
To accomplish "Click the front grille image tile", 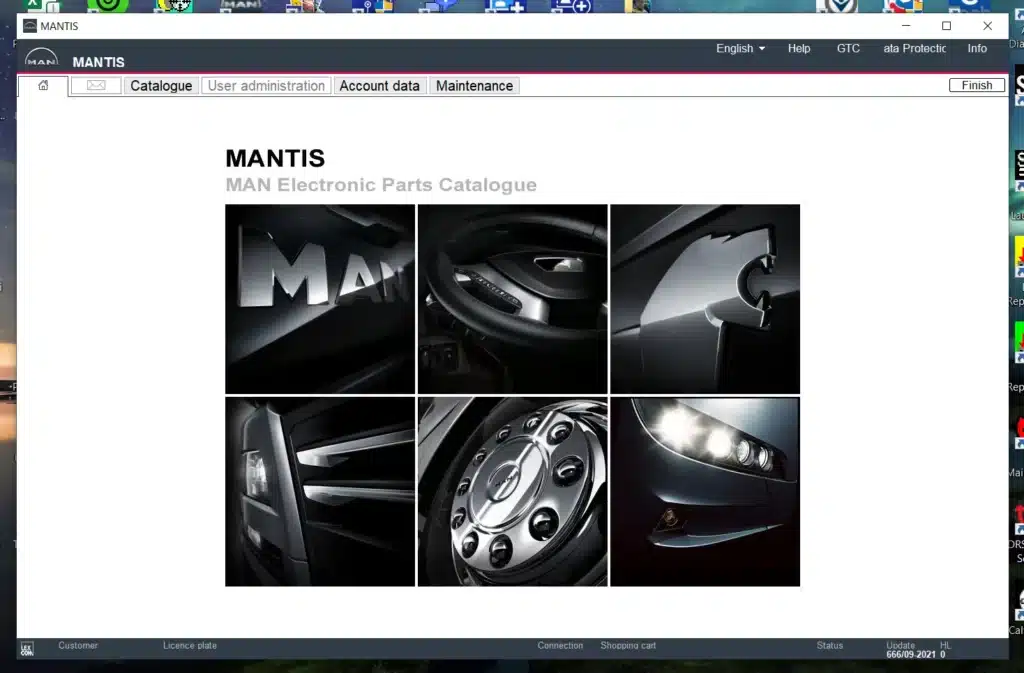I will pyautogui.click(x=320, y=492).
